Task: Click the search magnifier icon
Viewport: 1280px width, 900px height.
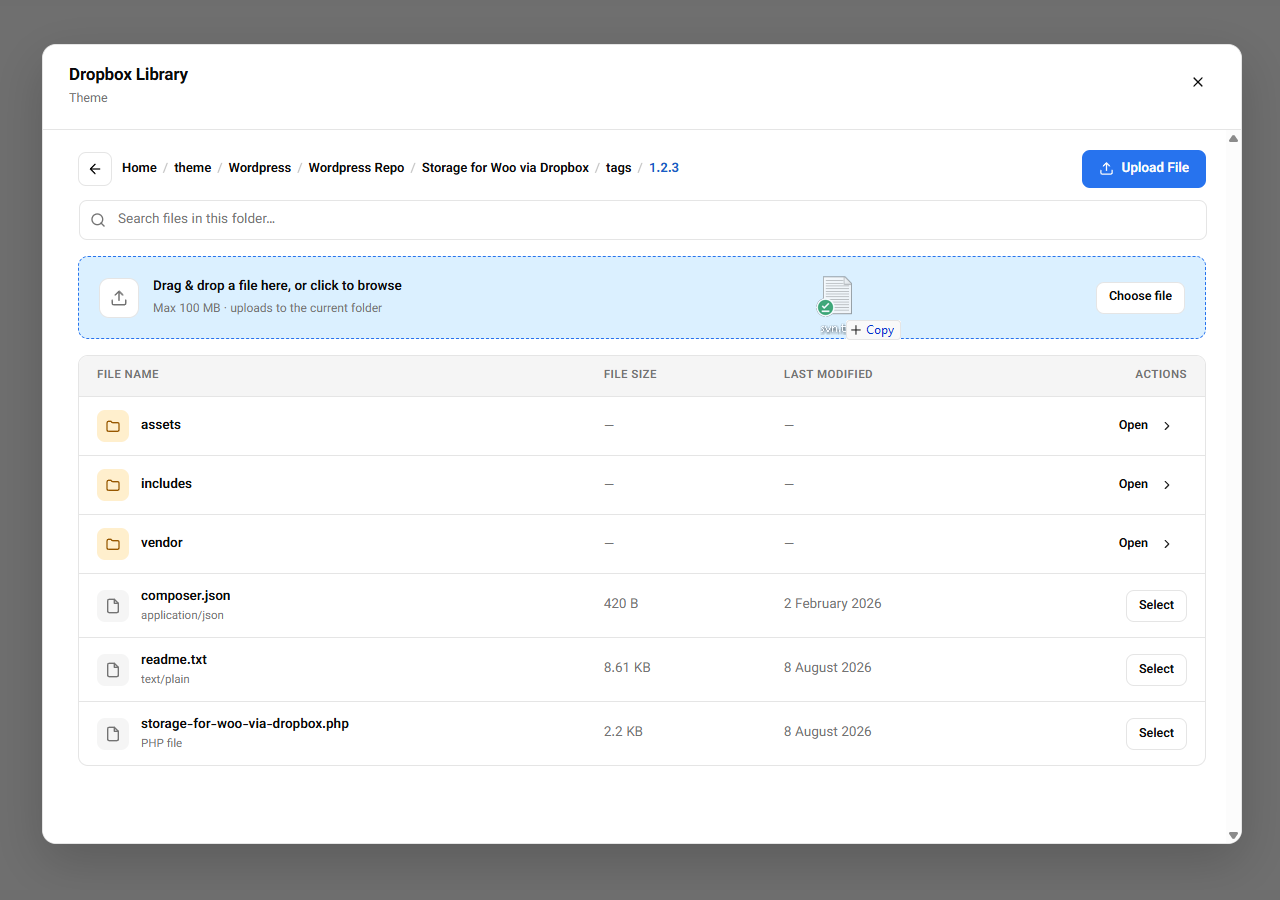Action: (98, 220)
